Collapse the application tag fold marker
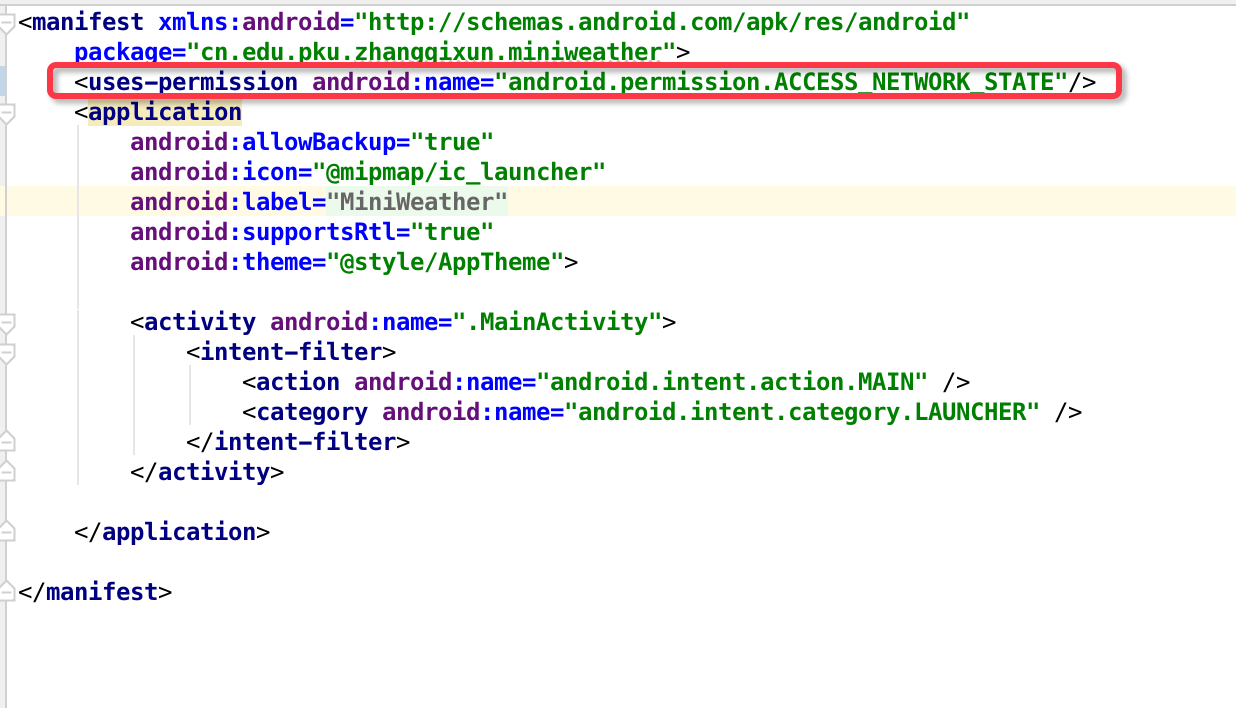 pos(7,112)
